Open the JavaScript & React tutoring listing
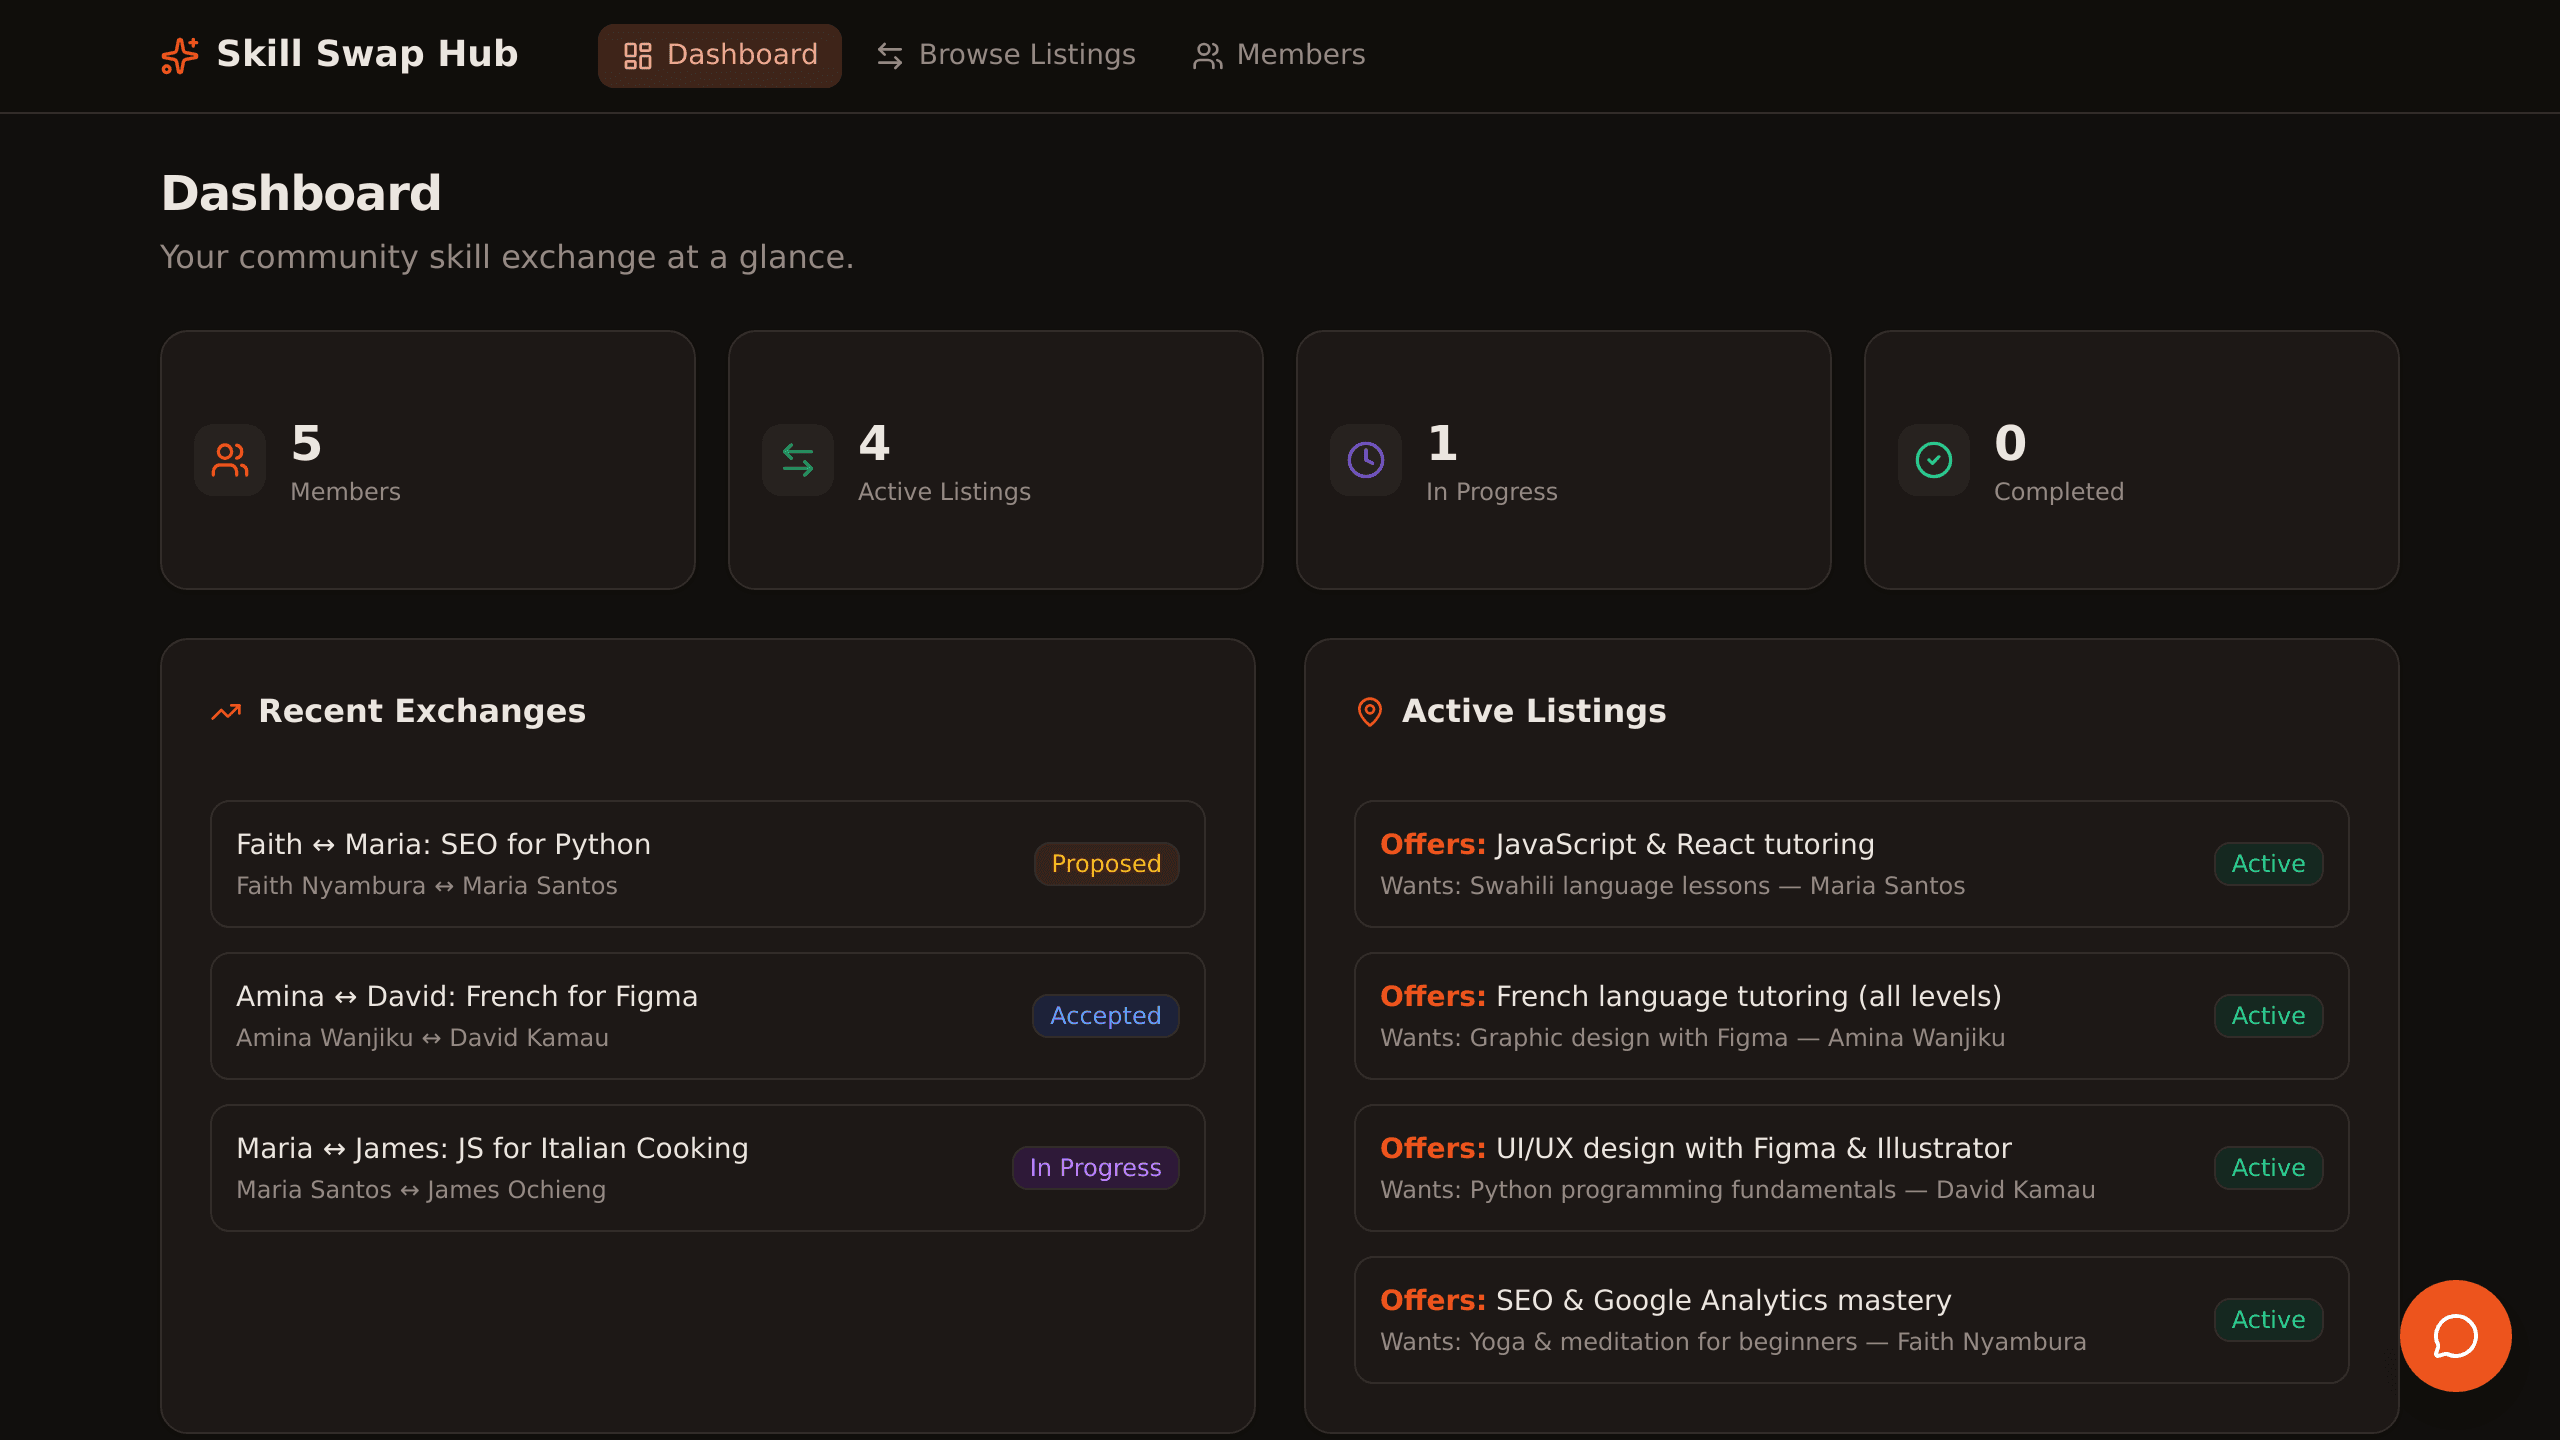The image size is (2560, 1440). click(1852, 864)
